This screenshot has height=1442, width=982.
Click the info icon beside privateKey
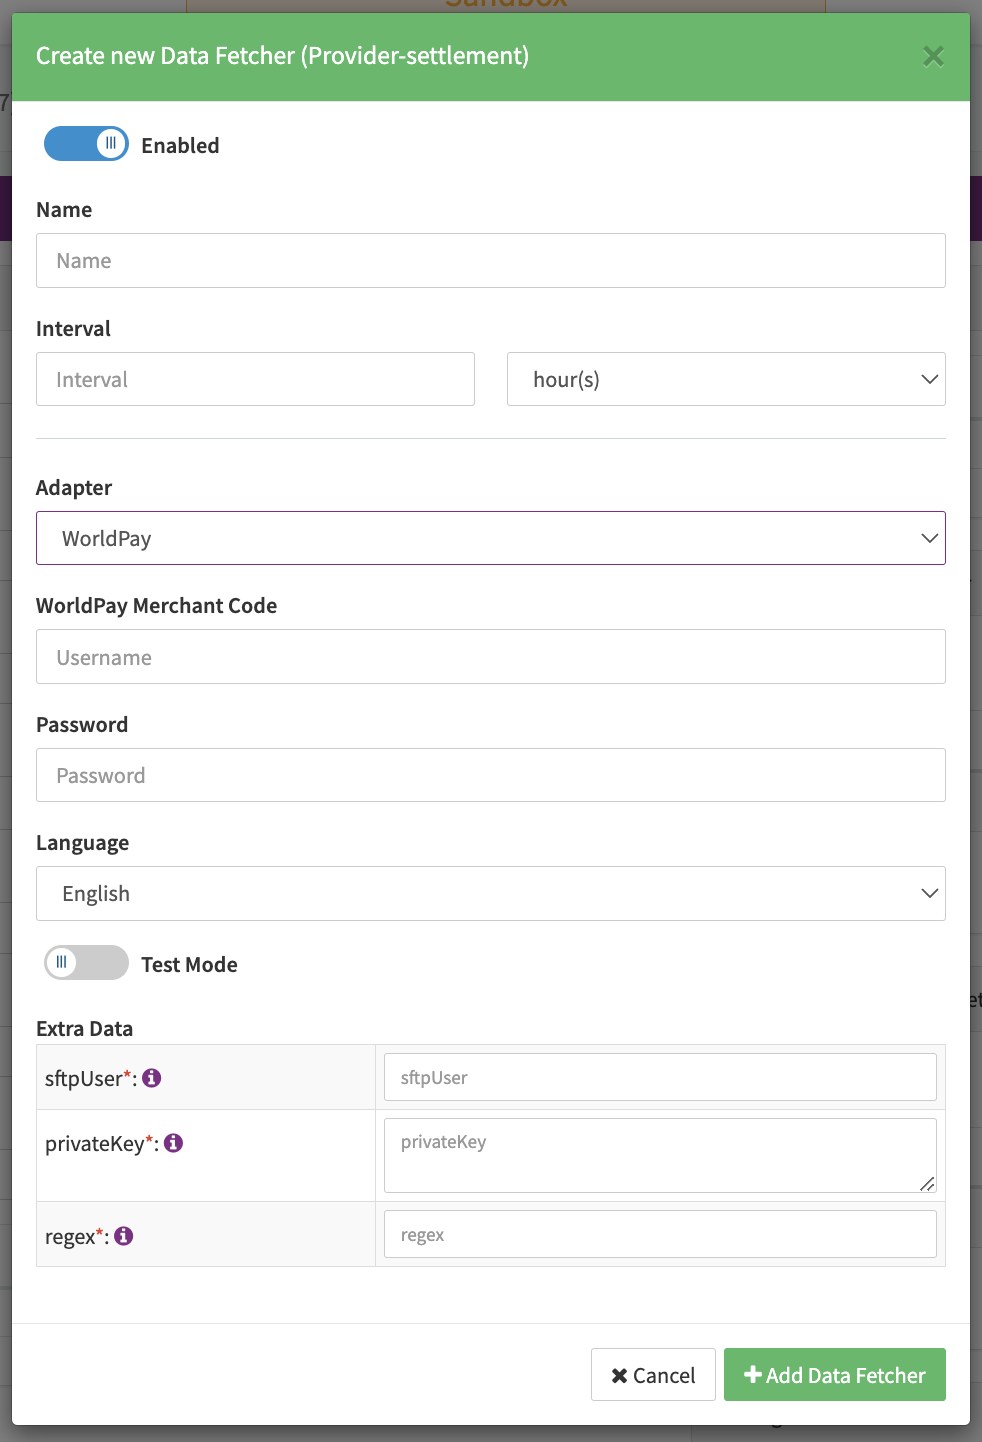pyautogui.click(x=174, y=1143)
